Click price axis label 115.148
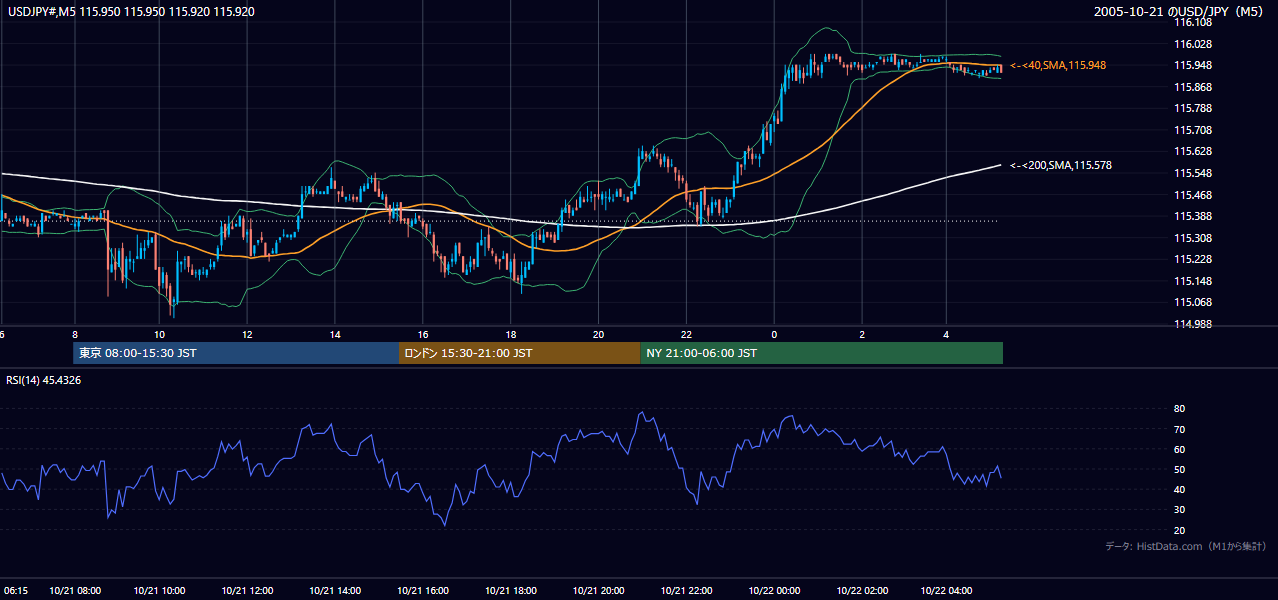The width and height of the screenshot is (1278, 600). [1193, 281]
